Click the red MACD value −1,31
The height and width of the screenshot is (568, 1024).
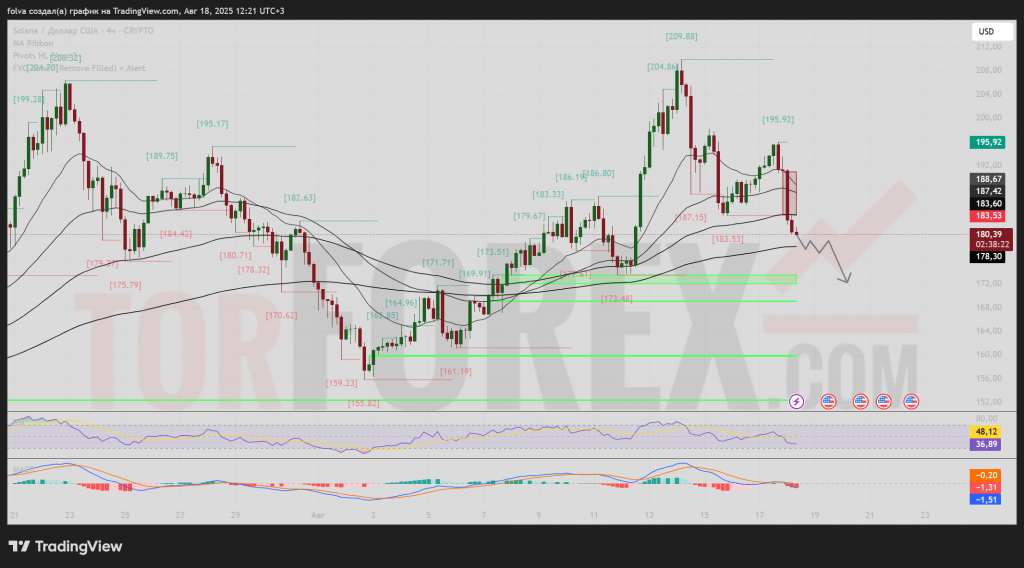985,488
